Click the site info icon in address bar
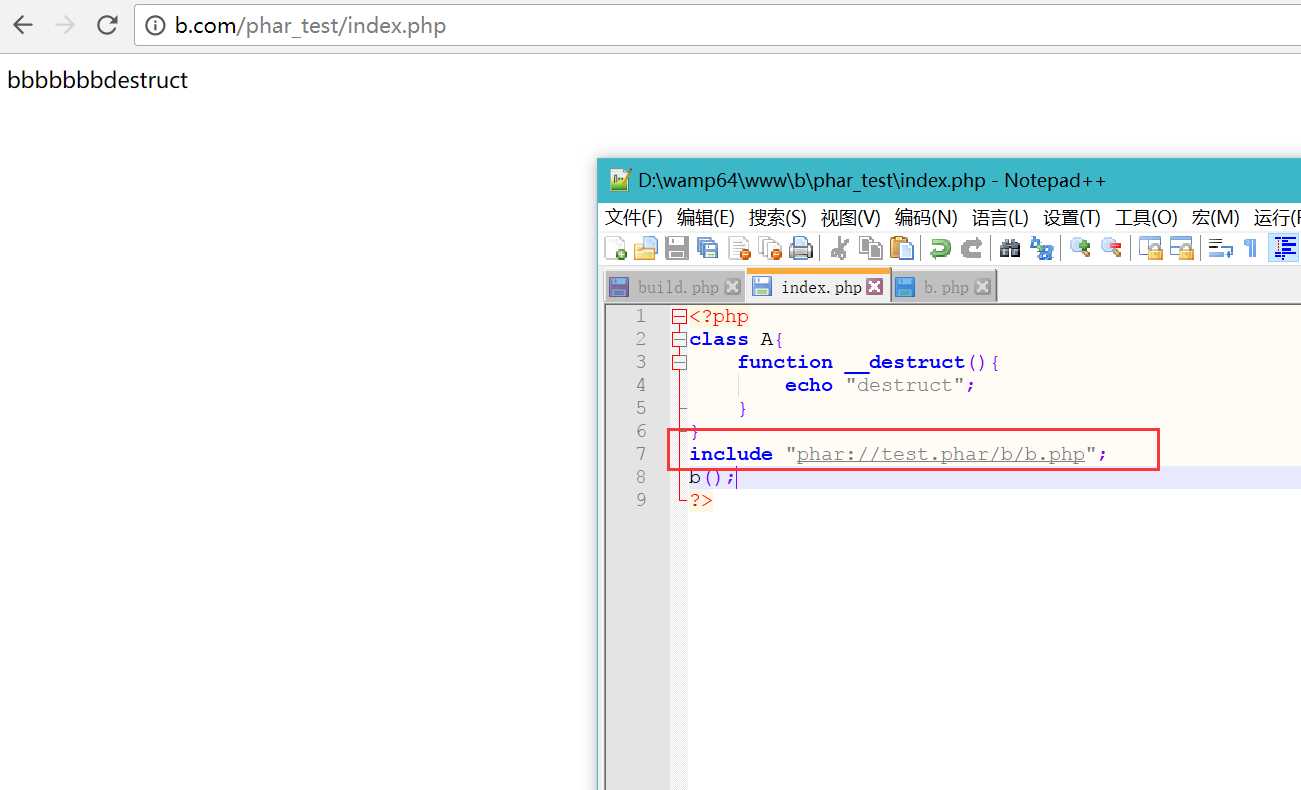1301x790 pixels. coord(155,26)
